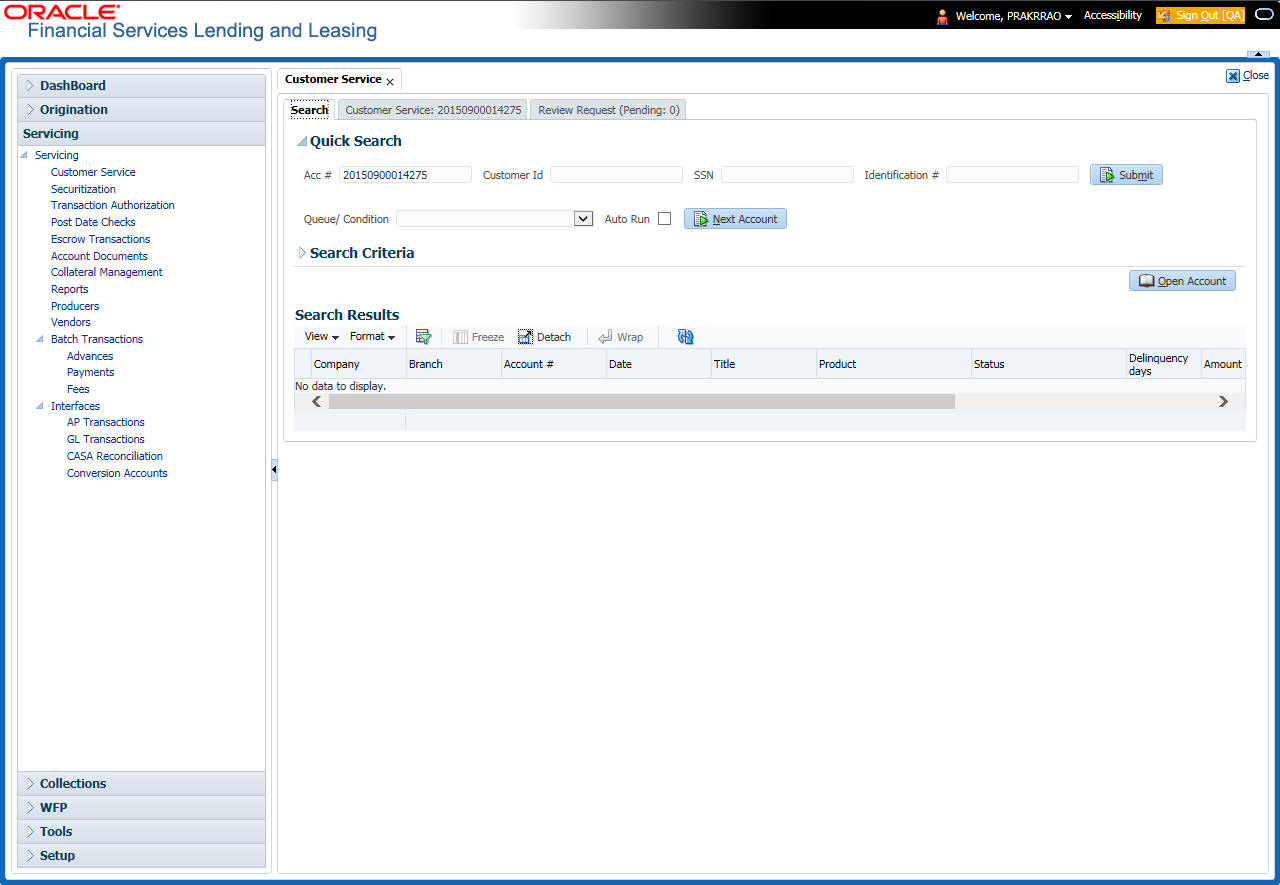Expand the Tools accordion panel
This screenshot has height=885, width=1280.
coord(141,832)
